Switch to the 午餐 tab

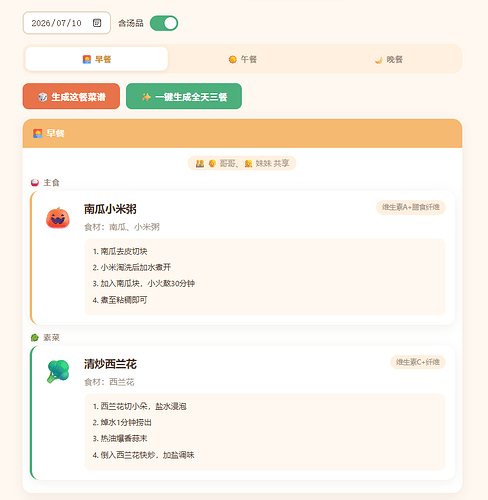(x=243, y=59)
